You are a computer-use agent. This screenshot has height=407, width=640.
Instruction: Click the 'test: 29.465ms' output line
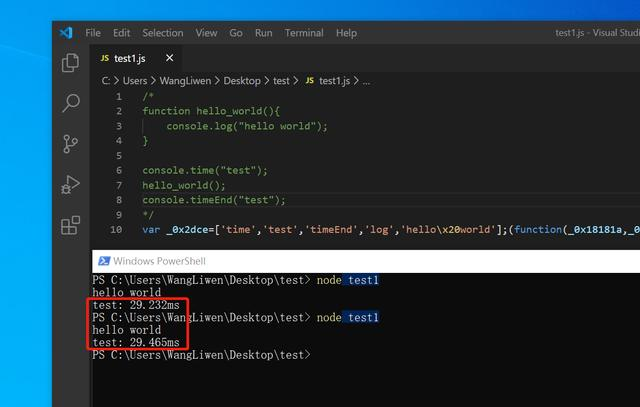pos(136,342)
